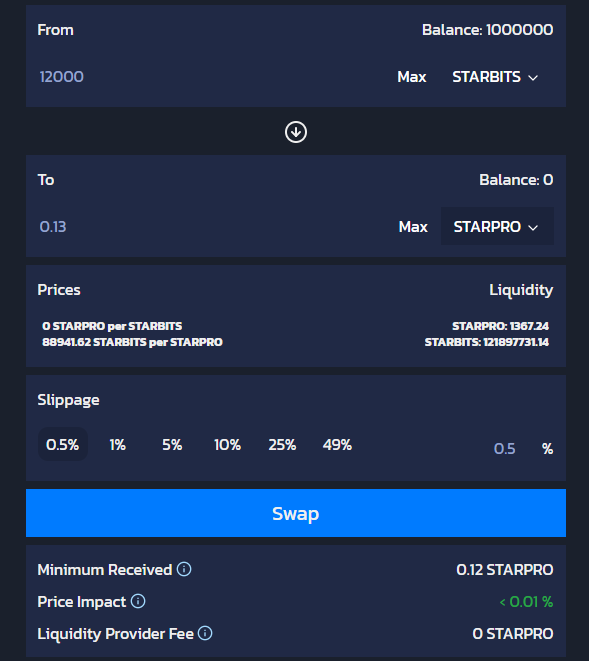The image size is (589, 661).
Task: Click the Balance: 1000000 label
Action: pos(487,30)
